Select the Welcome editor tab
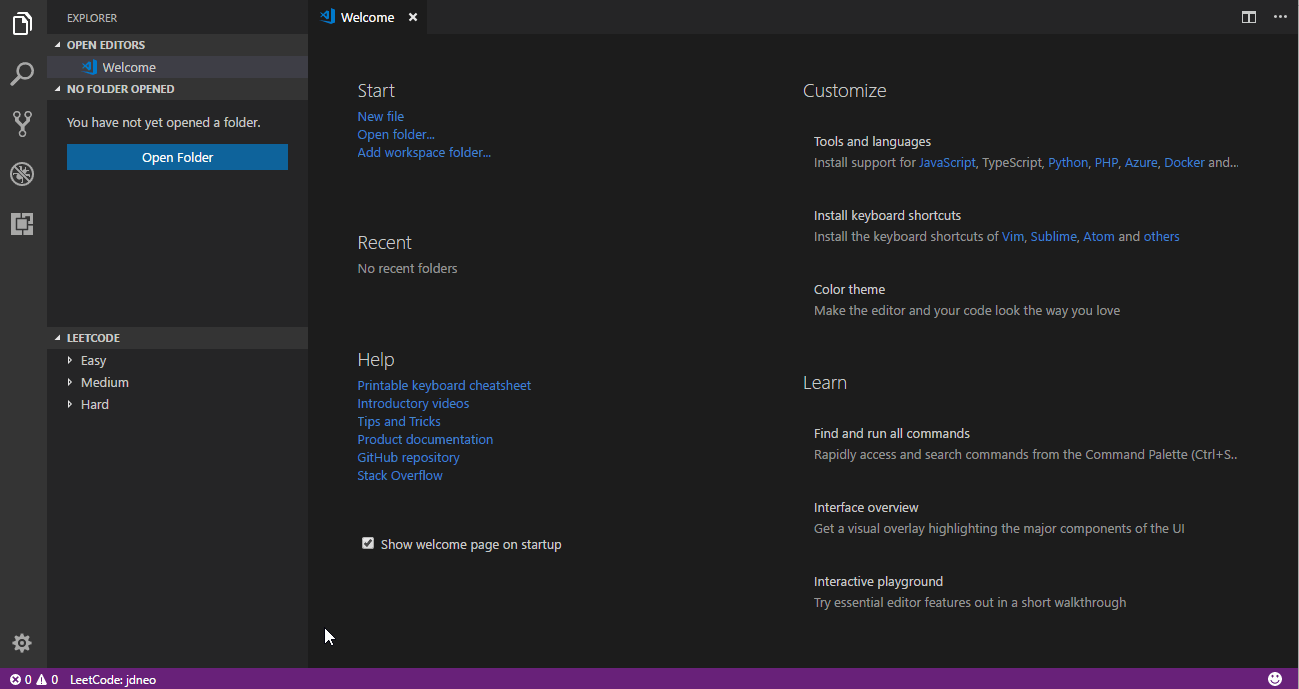 [x=366, y=17]
